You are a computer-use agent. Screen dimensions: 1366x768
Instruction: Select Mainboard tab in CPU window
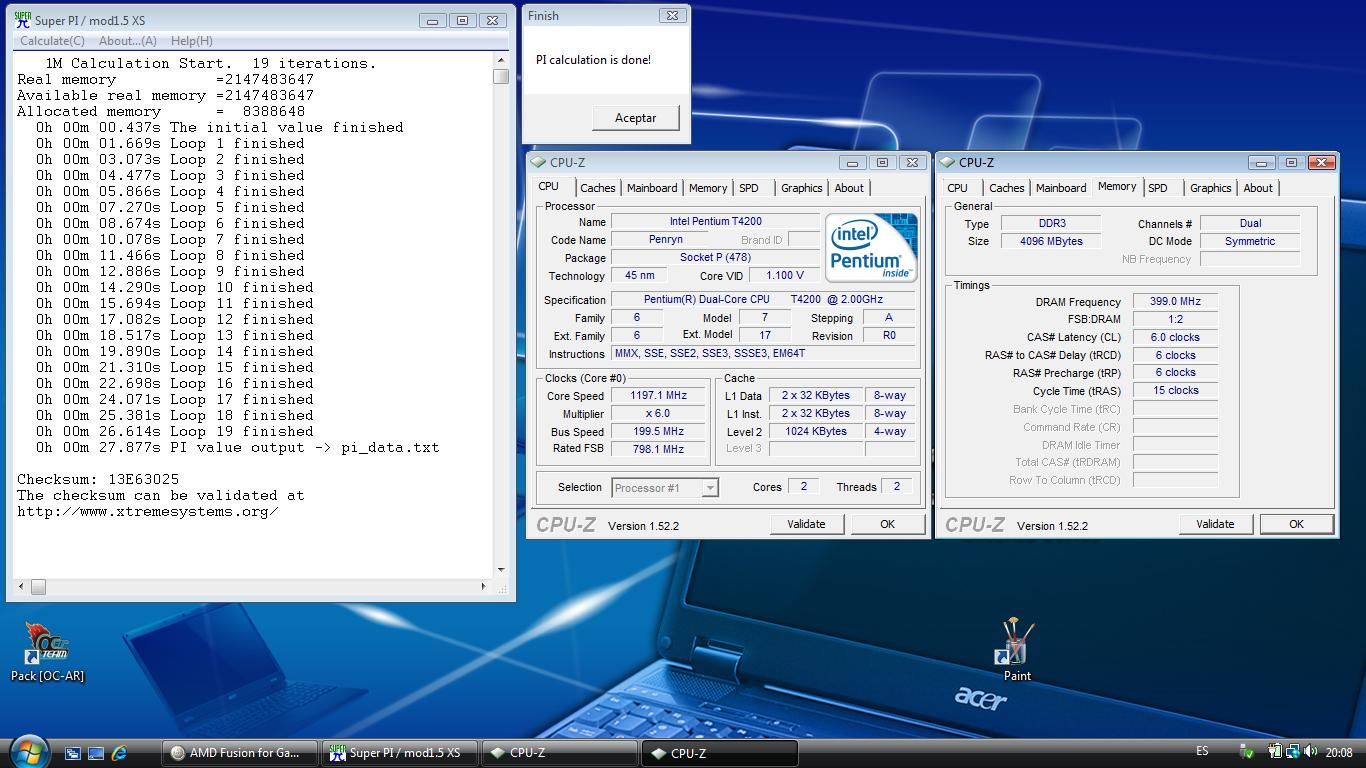[652, 188]
